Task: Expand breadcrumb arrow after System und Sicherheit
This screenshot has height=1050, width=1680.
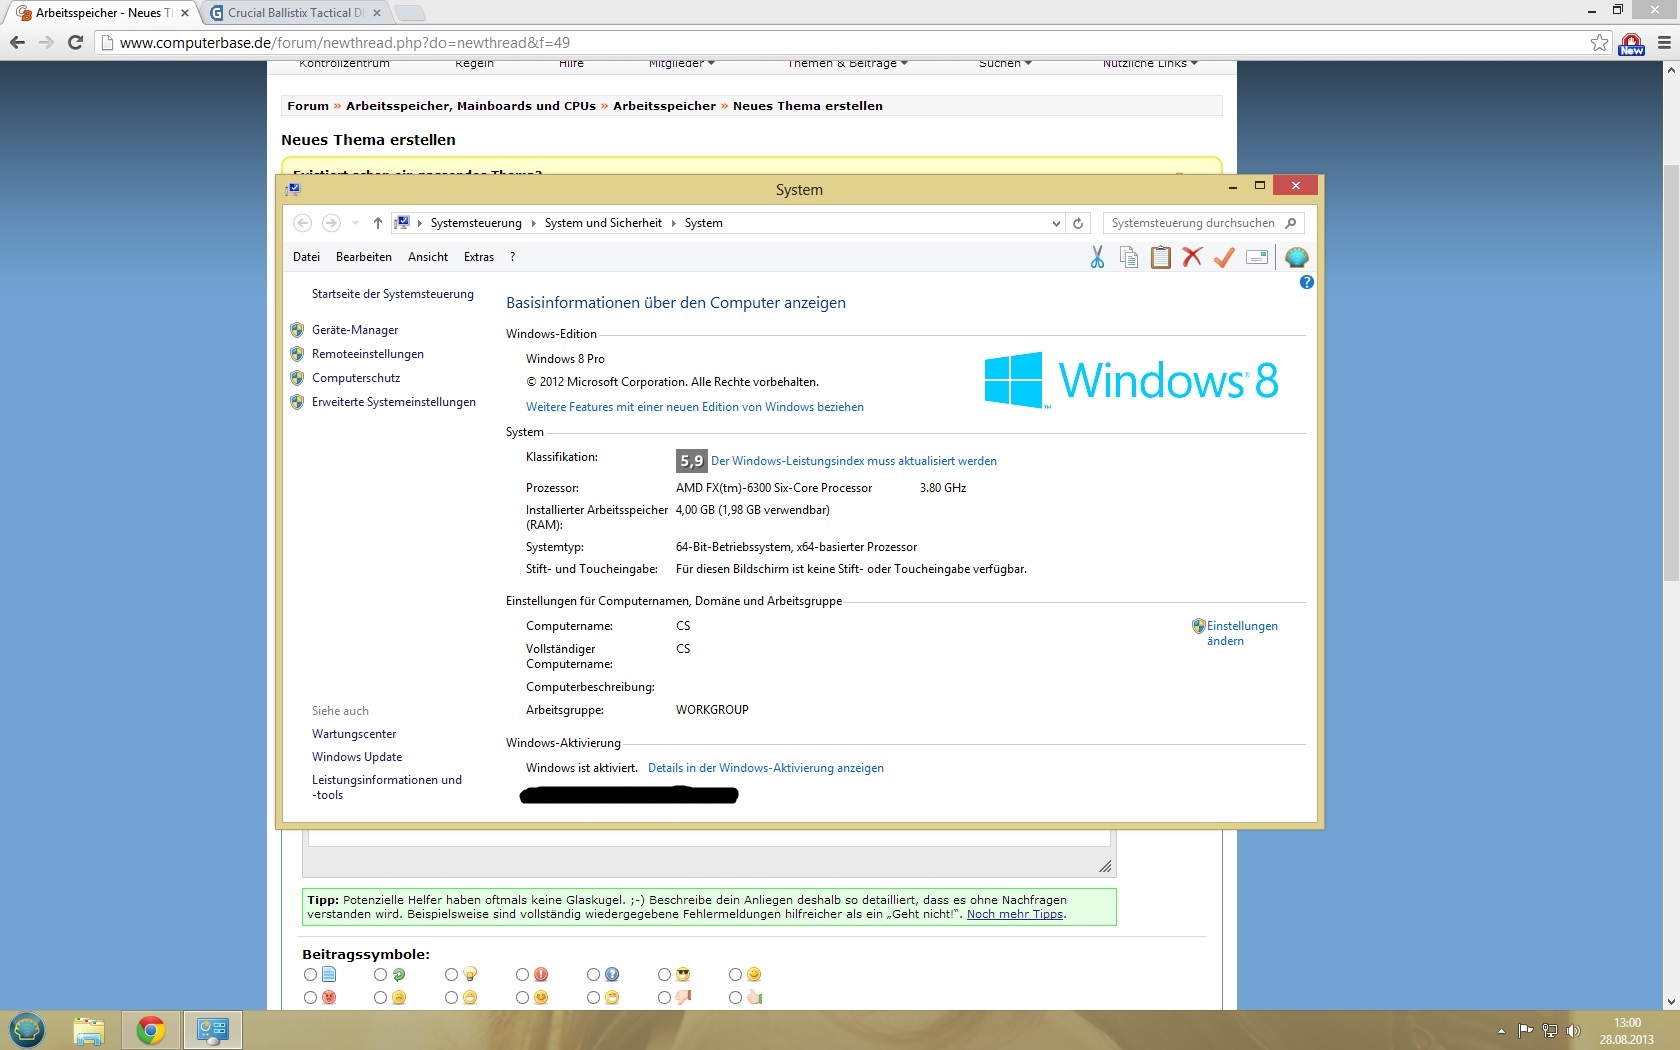Action: [x=673, y=223]
